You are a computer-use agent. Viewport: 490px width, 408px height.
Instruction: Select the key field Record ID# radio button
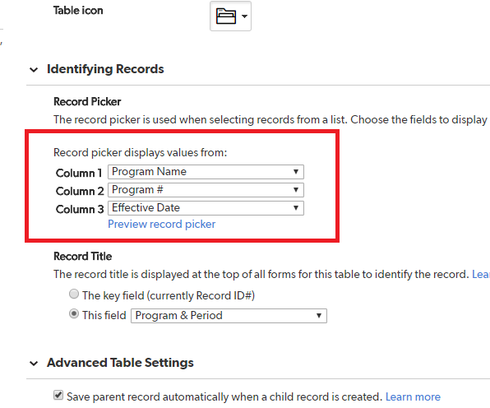click(74, 294)
